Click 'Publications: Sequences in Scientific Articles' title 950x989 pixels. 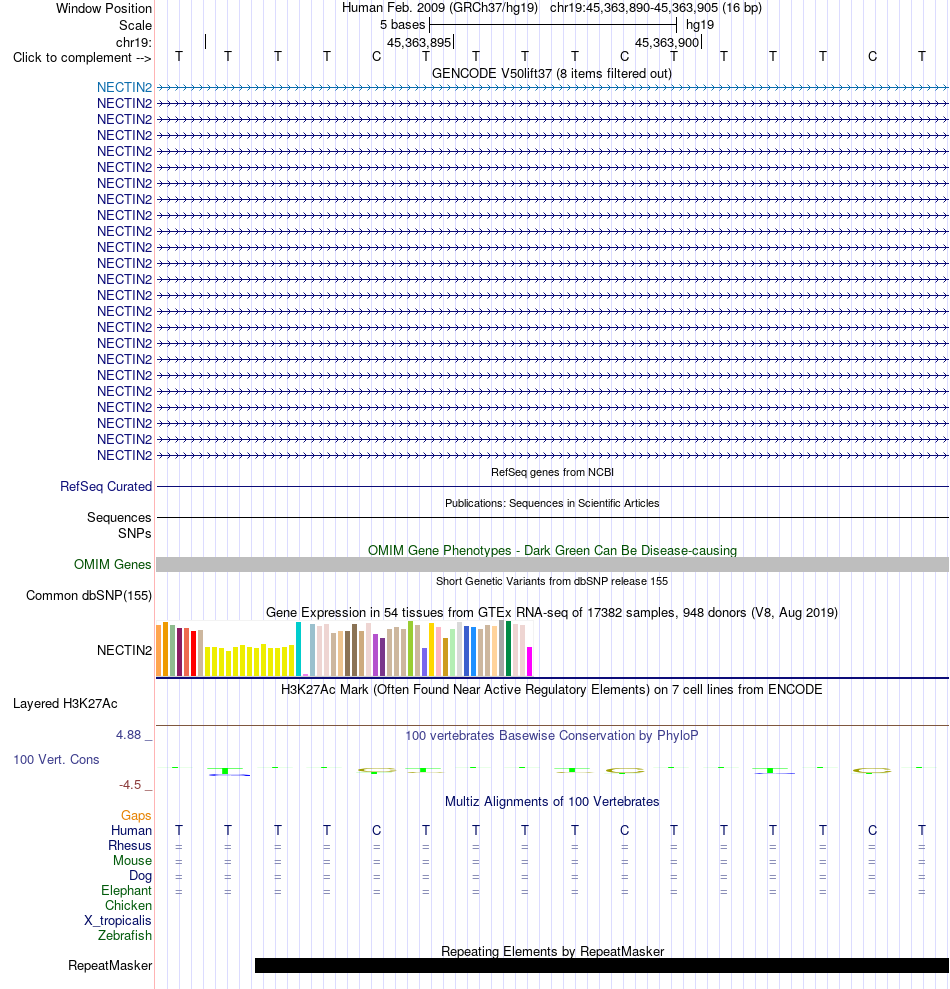pyautogui.click(x=552, y=503)
